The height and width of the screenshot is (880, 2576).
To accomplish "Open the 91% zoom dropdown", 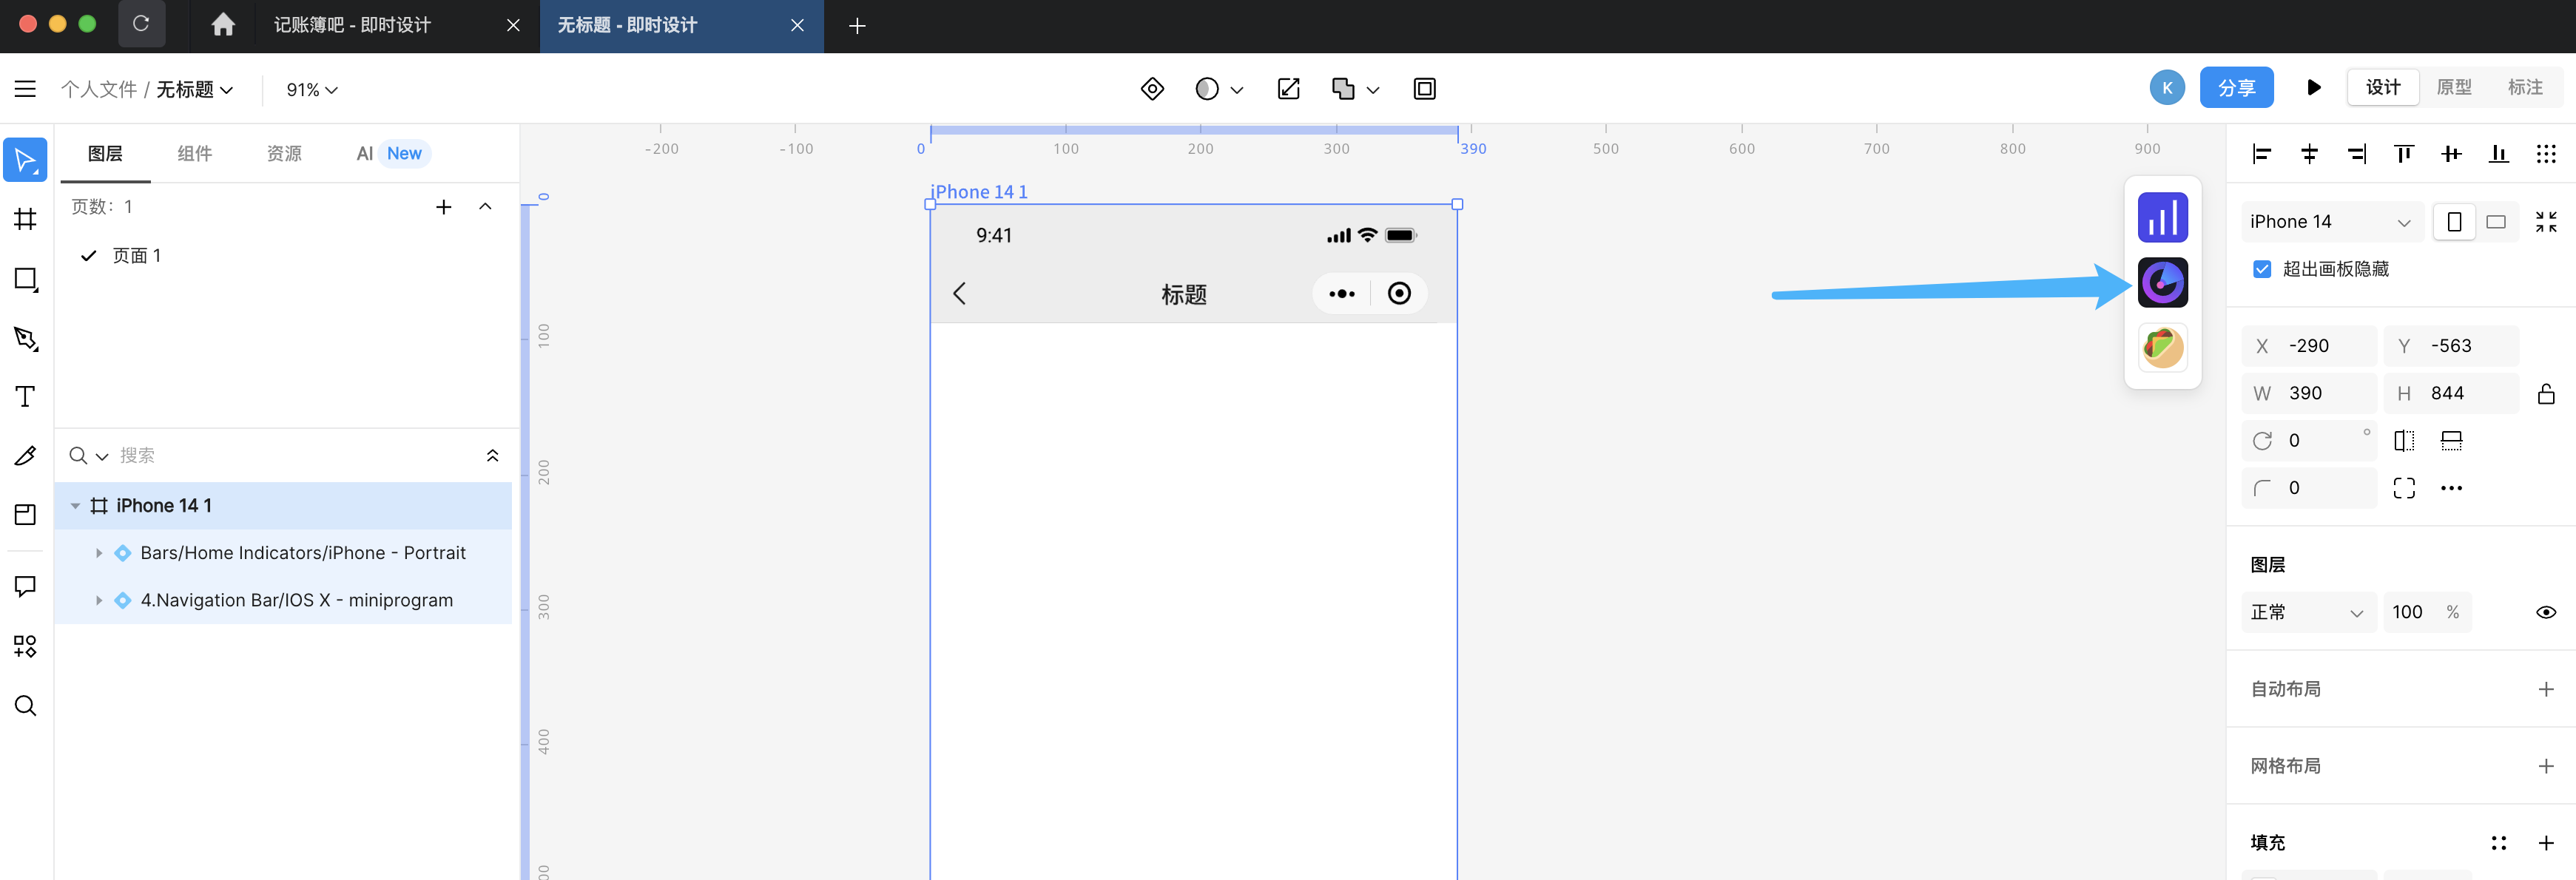I will (312, 90).
